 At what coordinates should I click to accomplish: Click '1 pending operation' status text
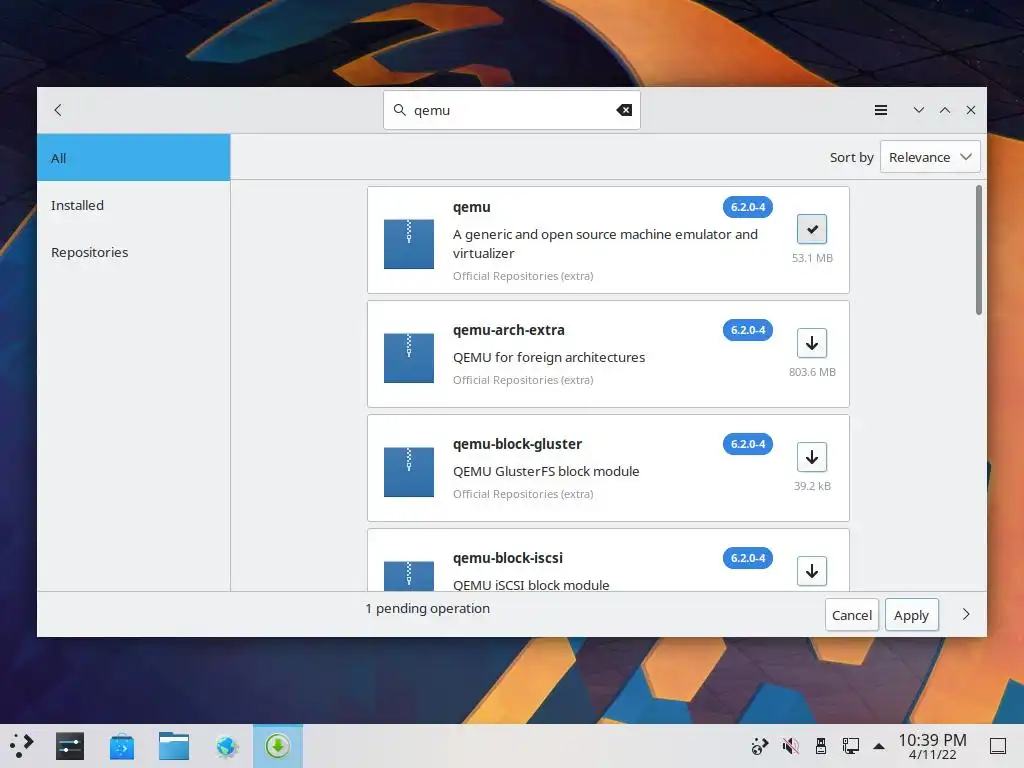[x=427, y=608]
